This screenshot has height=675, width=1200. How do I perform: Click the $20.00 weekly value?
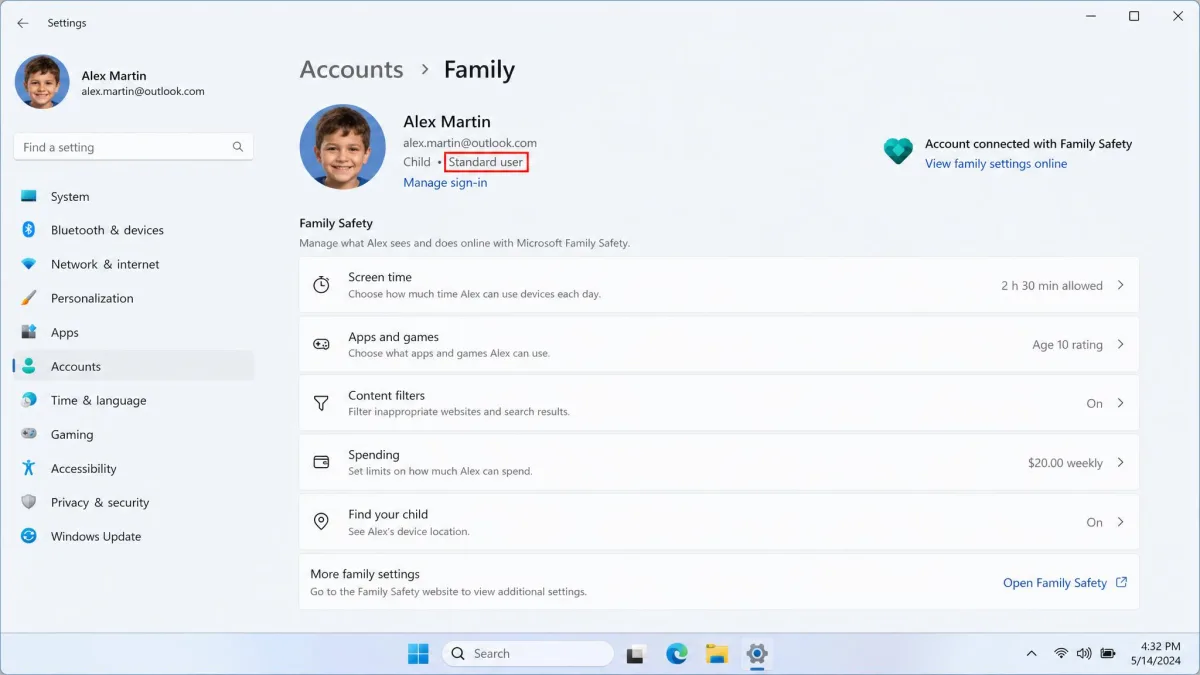(x=1065, y=463)
